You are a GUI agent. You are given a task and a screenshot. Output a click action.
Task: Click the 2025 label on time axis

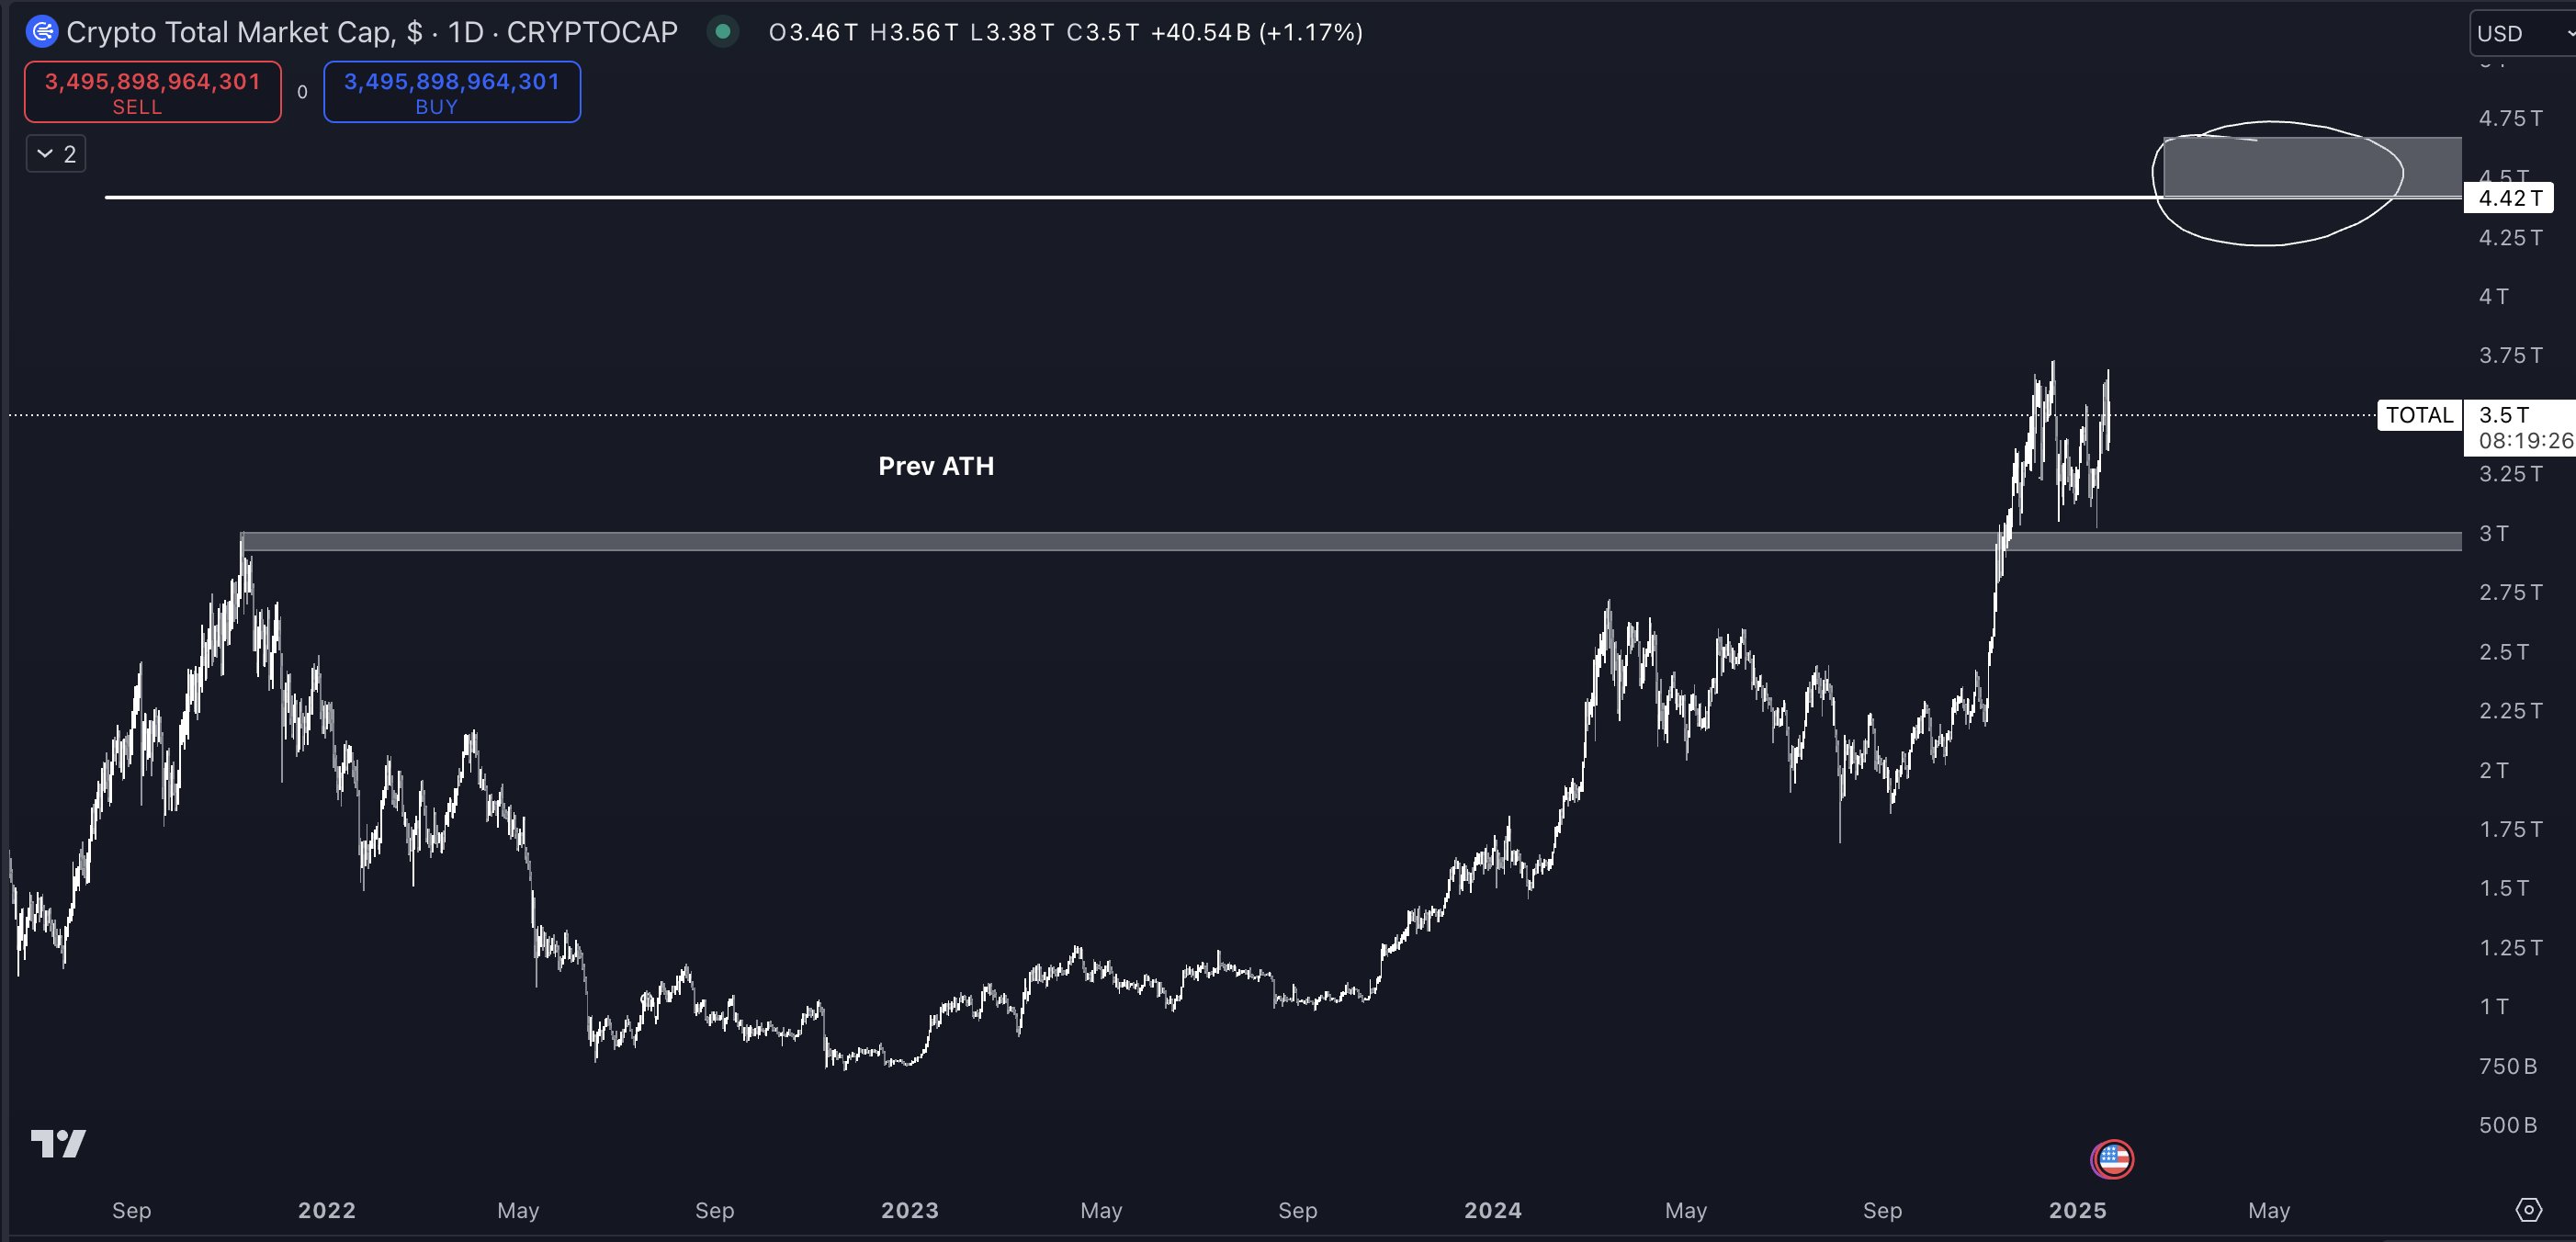pyautogui.click(x=2077, y=1210)
